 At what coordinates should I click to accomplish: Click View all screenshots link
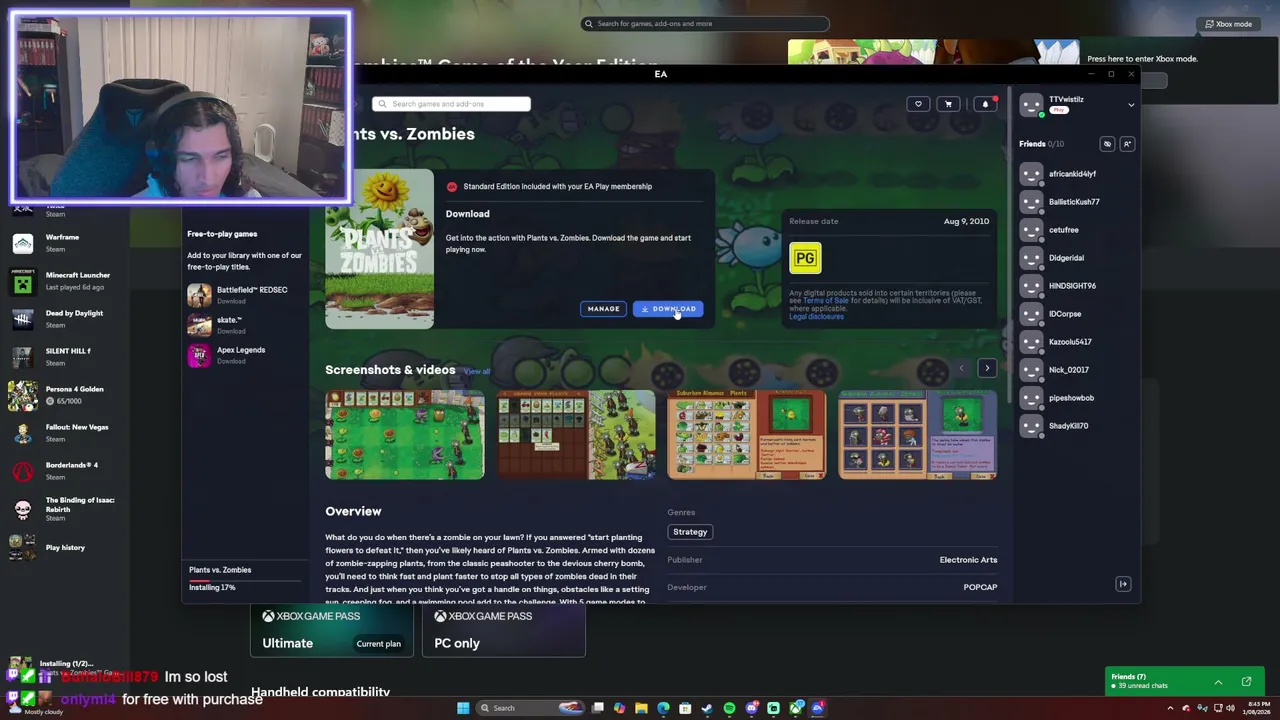[x=476, y=372]
